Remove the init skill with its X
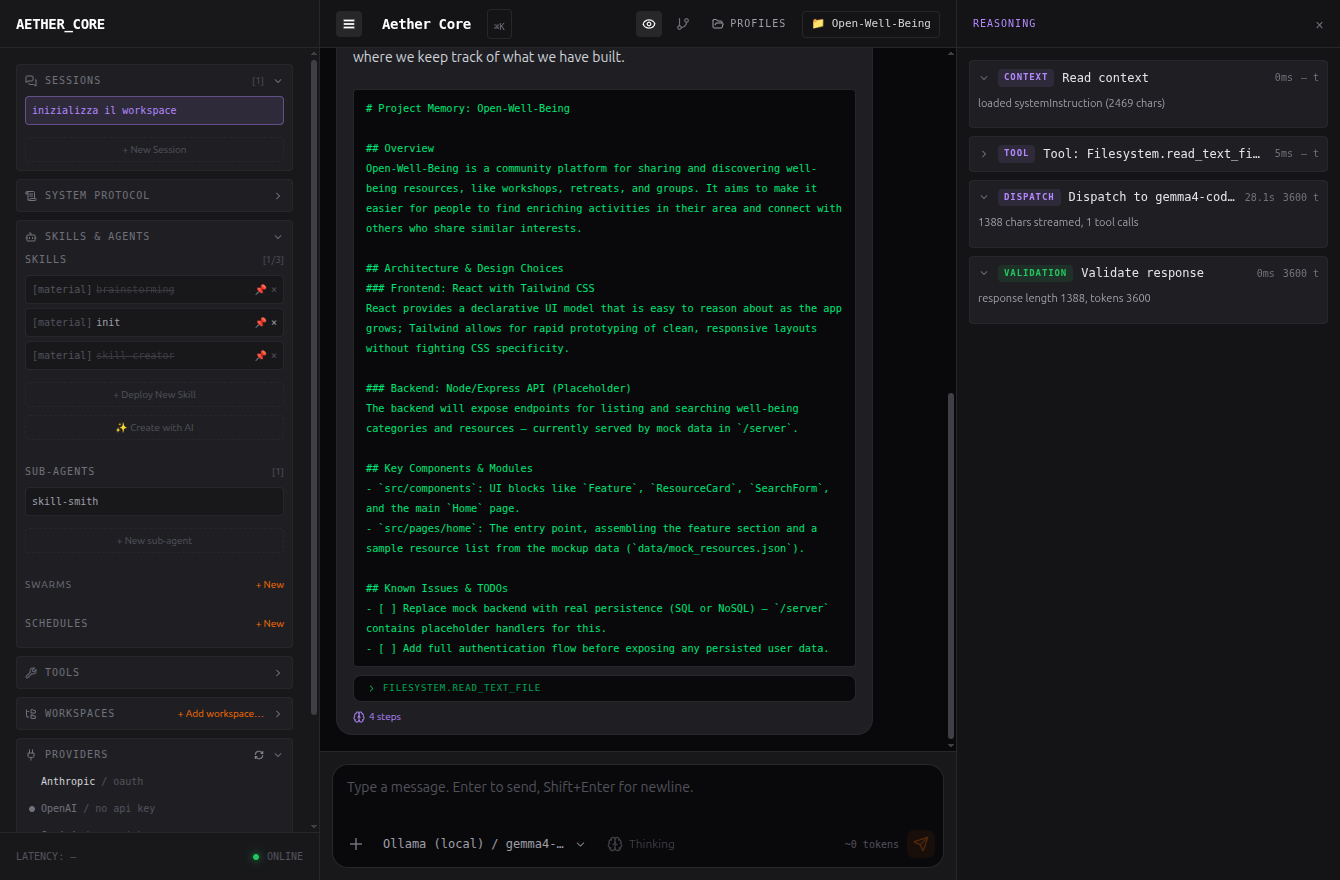1340x880 pixels. coord(274,322)
